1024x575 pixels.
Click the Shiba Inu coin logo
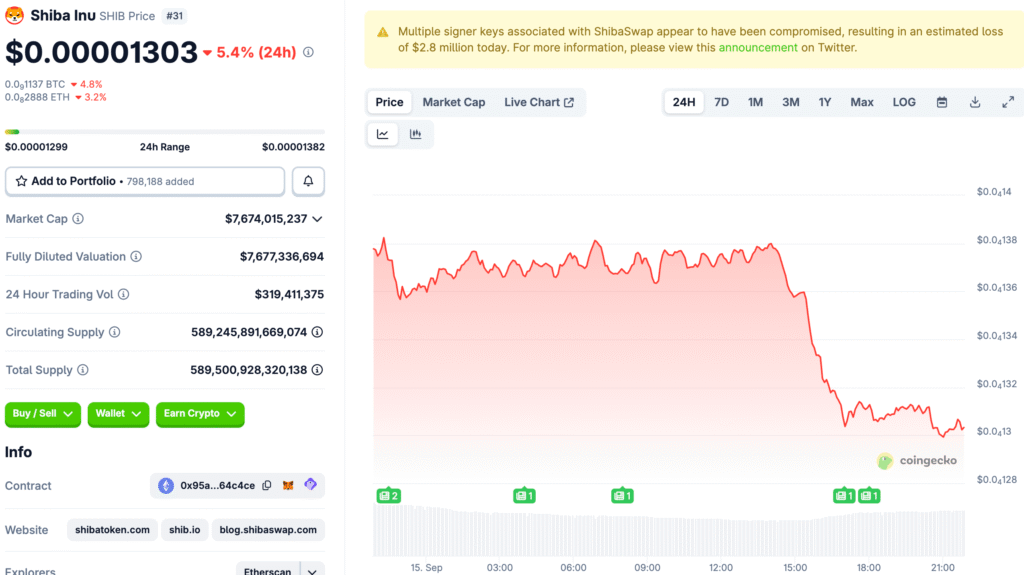[14, 15]
